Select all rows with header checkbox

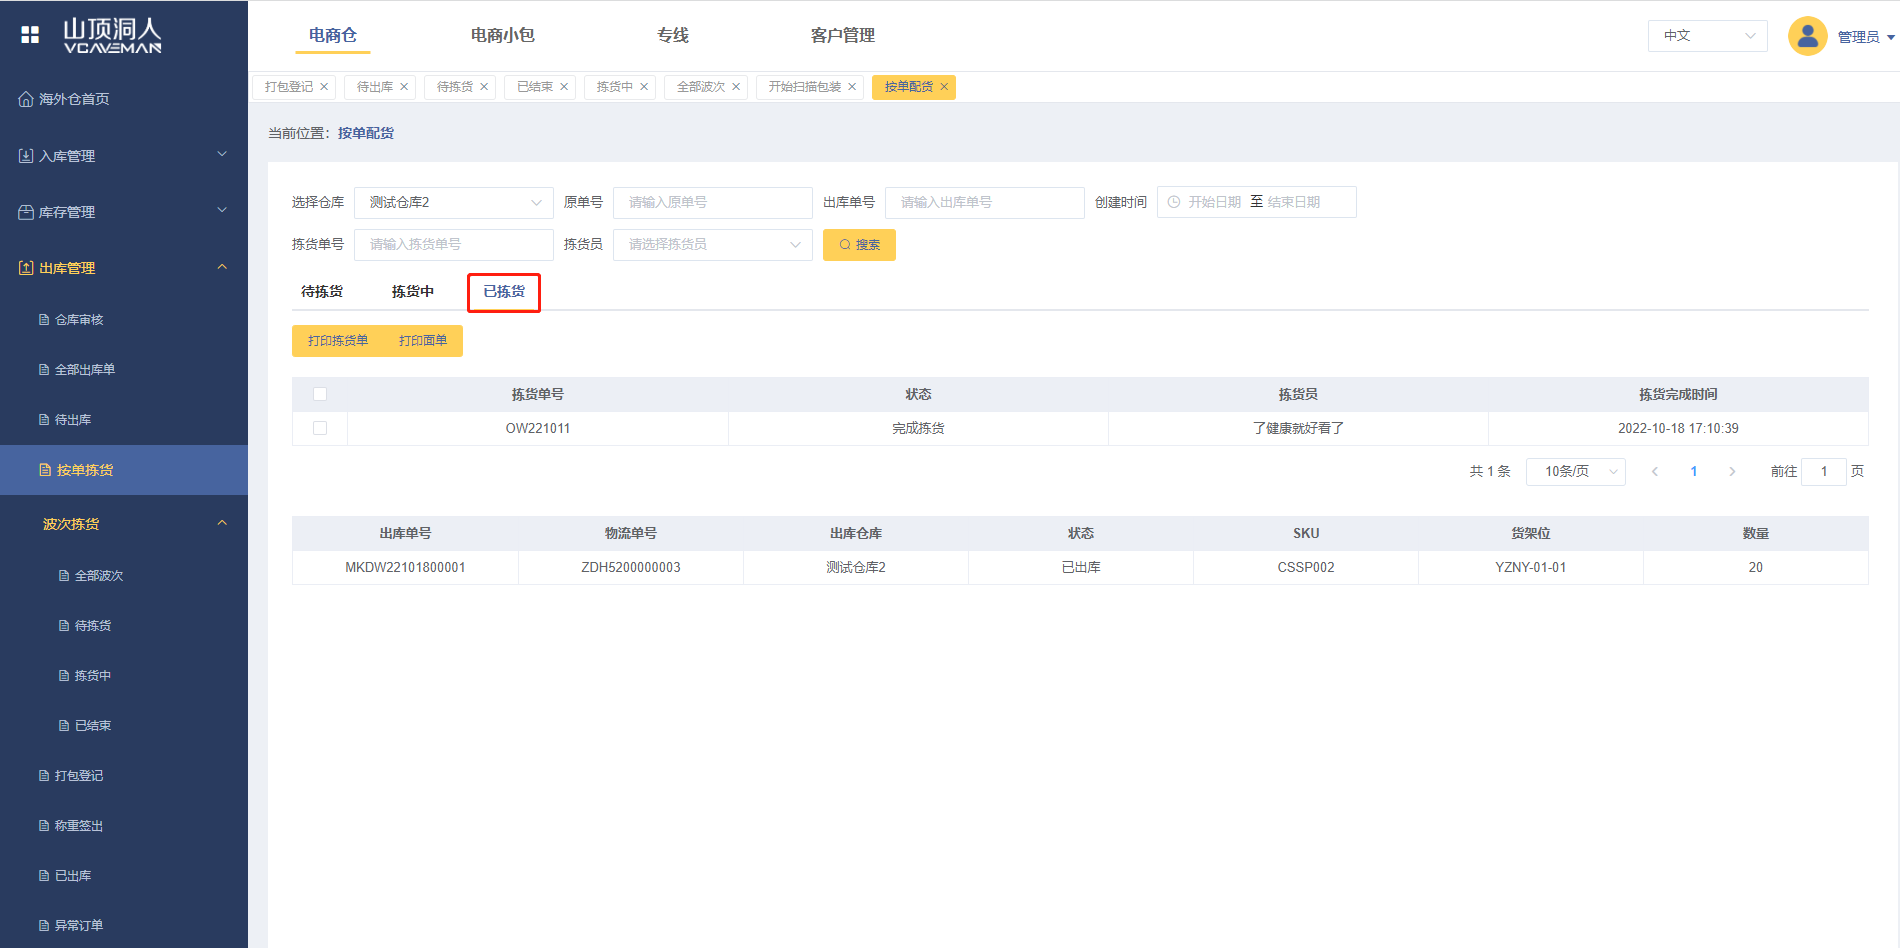click(320, 394)
